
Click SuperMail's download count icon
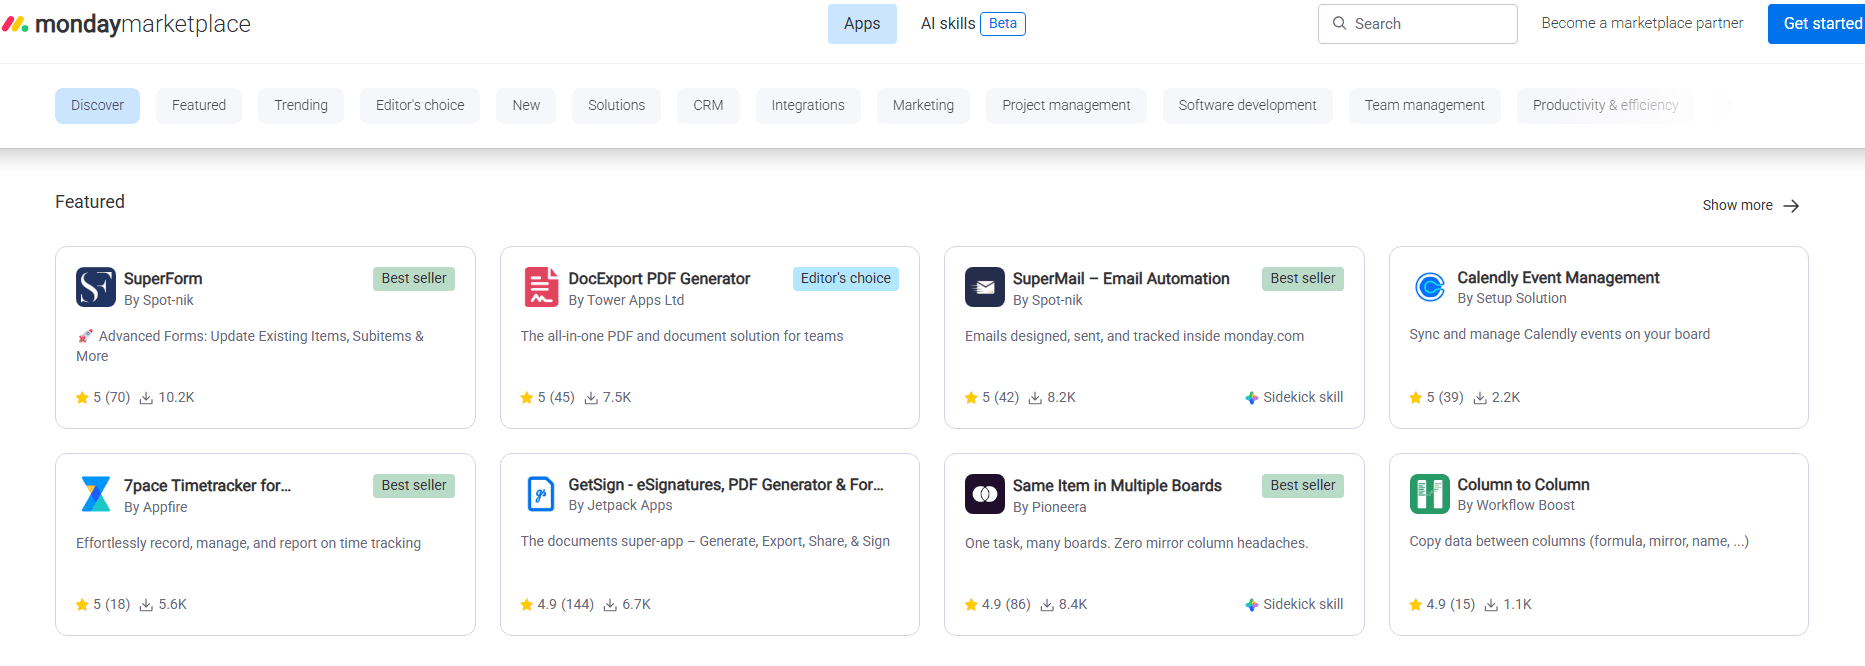(1035, 398)
